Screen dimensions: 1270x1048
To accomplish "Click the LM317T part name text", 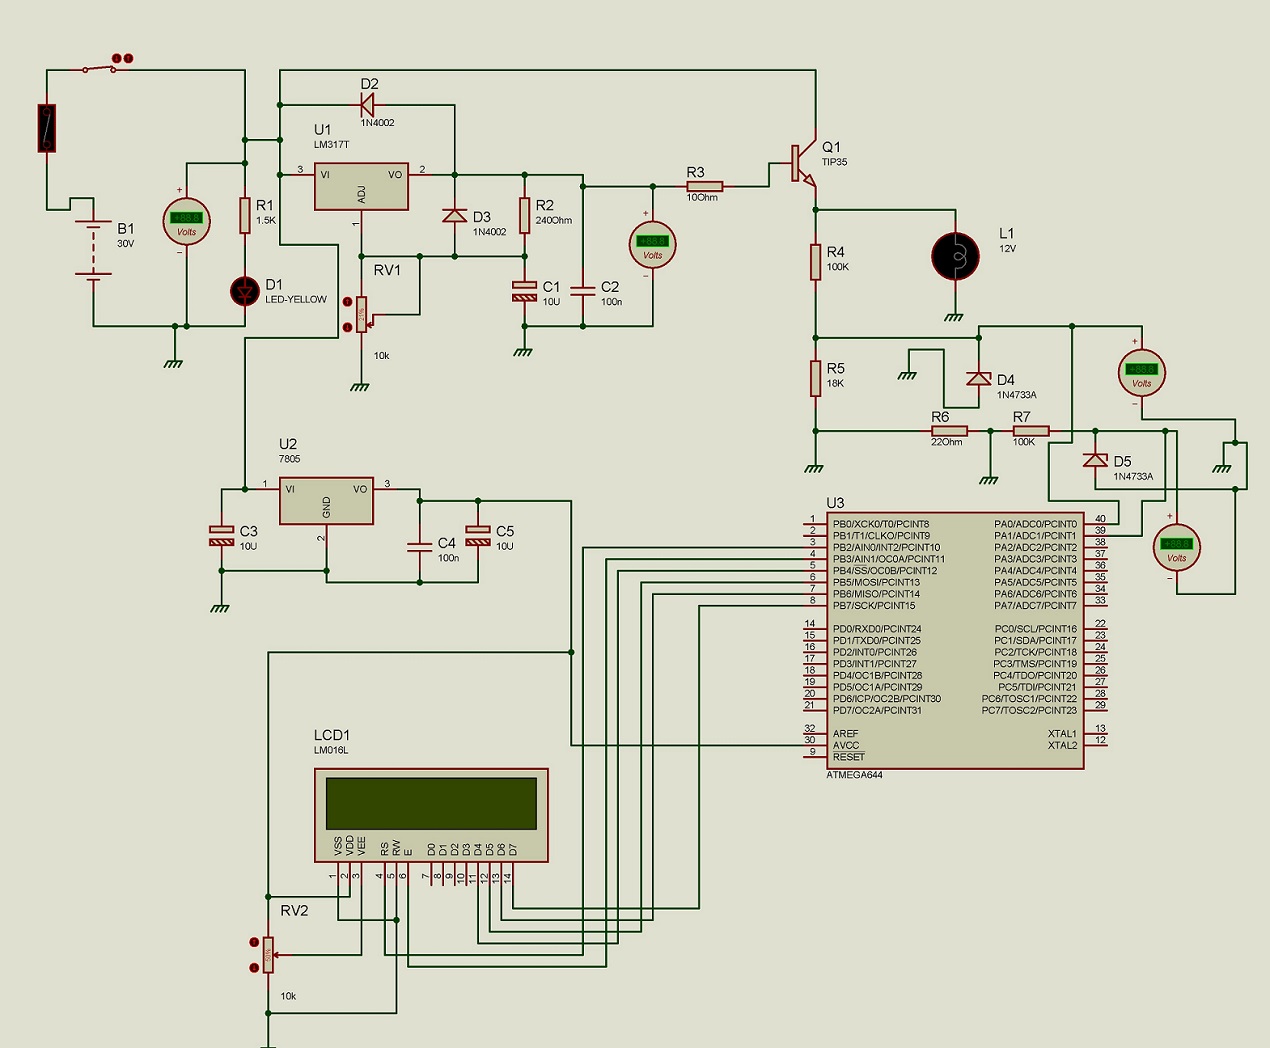I will (332, 145).
